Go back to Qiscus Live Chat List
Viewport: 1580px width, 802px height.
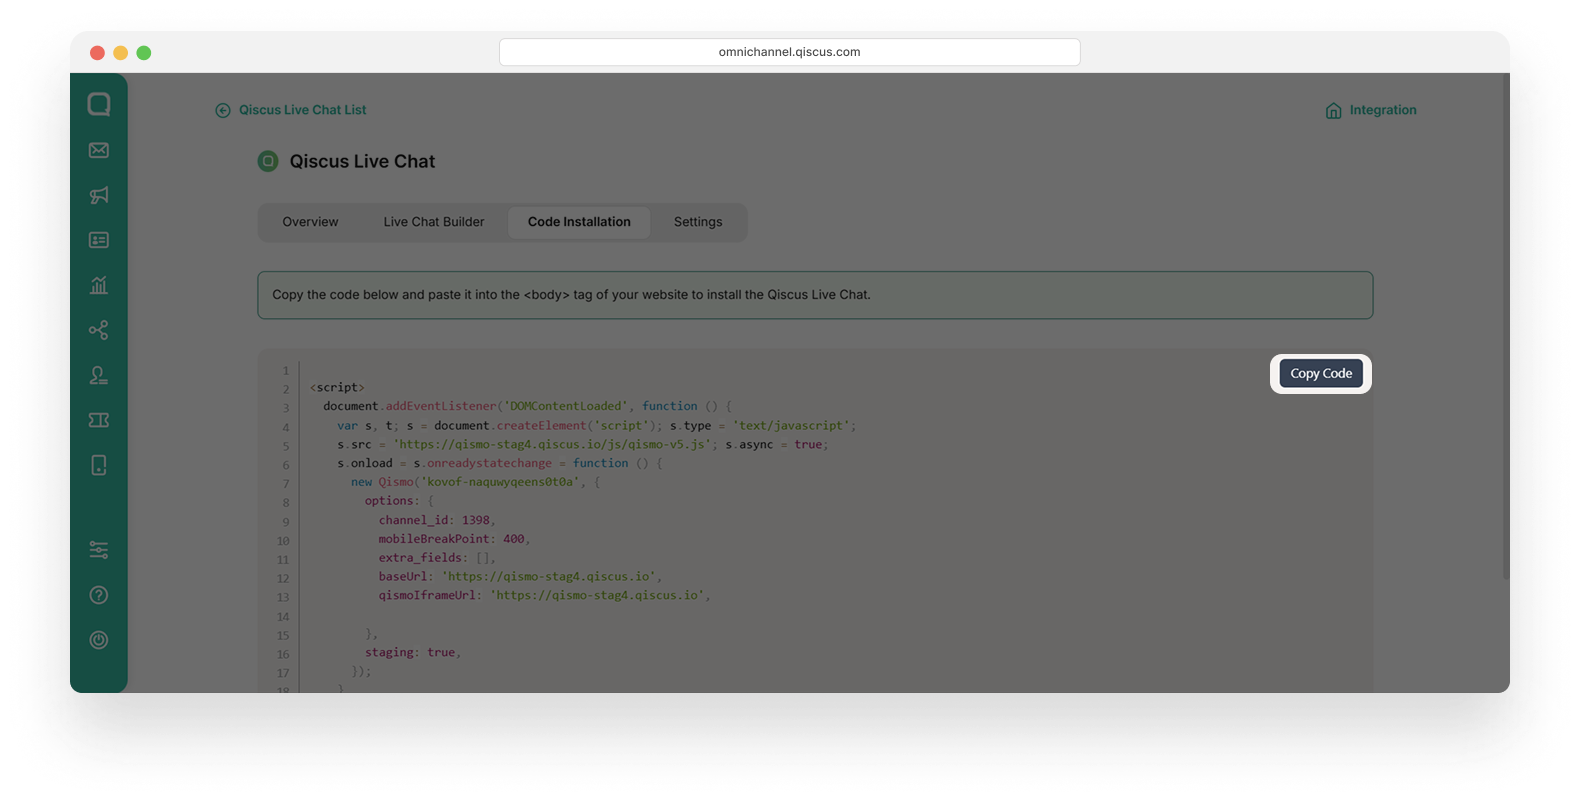click(303, 110)
